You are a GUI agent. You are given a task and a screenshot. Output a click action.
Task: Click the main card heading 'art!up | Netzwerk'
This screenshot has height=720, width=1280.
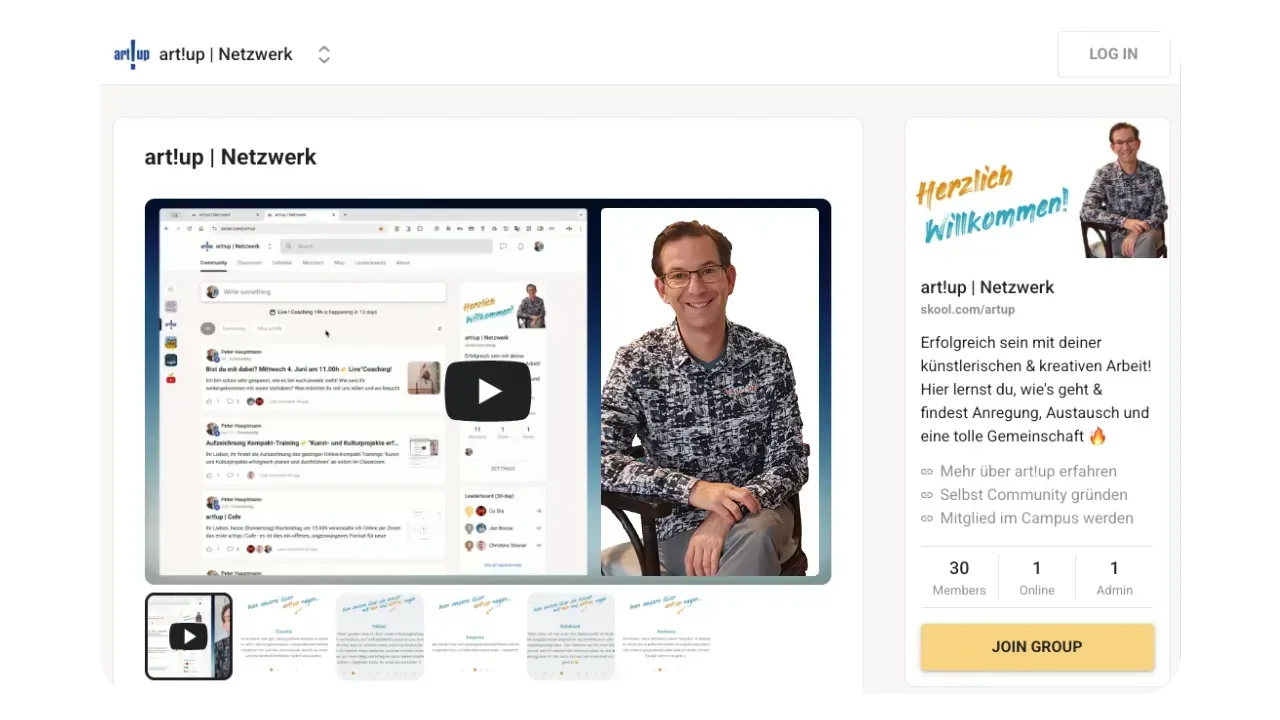230,157
